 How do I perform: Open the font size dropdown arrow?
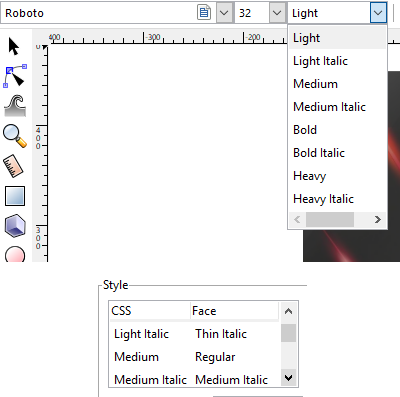(277, 13)
